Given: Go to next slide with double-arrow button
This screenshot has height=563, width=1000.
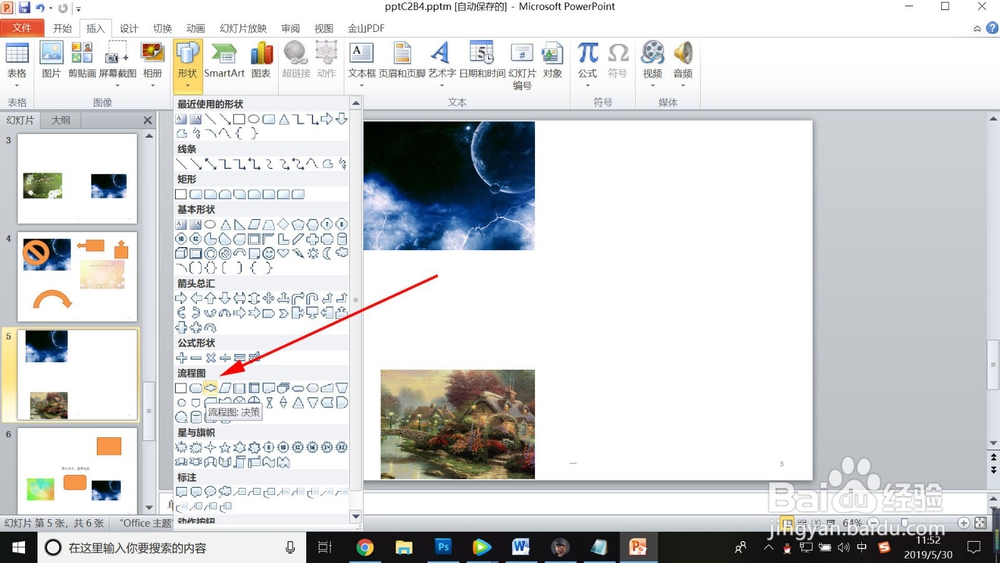Looking at the screenshot, I should [x=993, y=469].
